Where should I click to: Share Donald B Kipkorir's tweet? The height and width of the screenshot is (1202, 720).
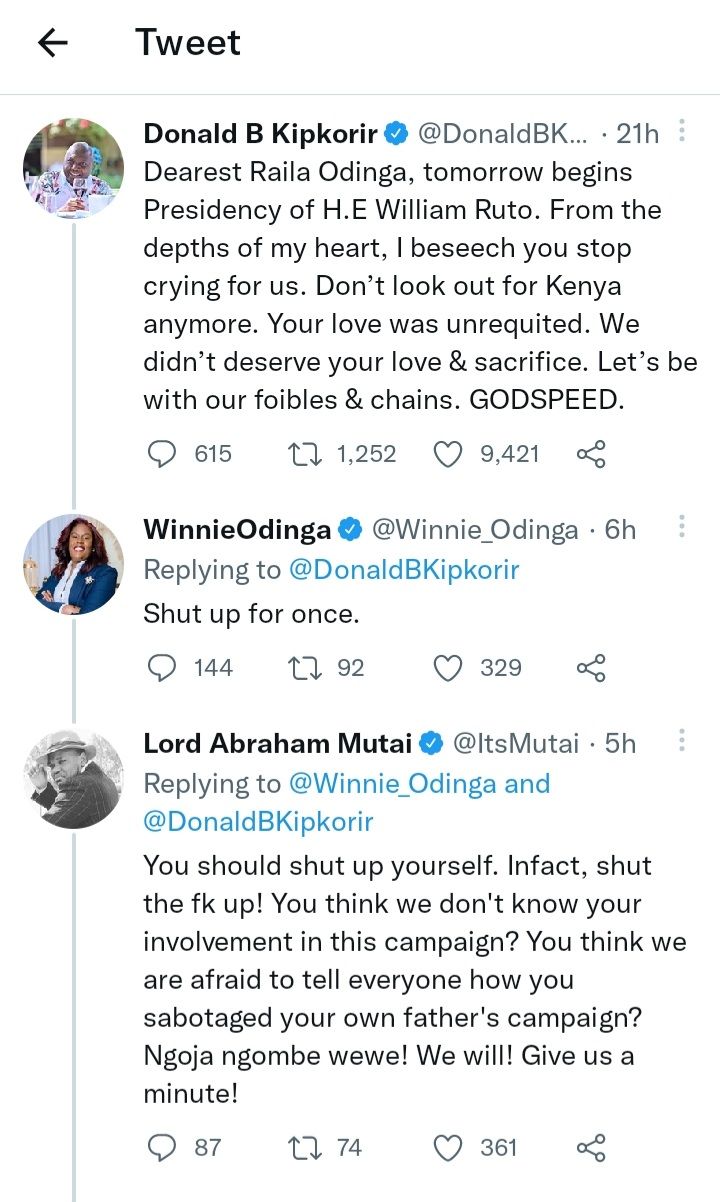591,454
